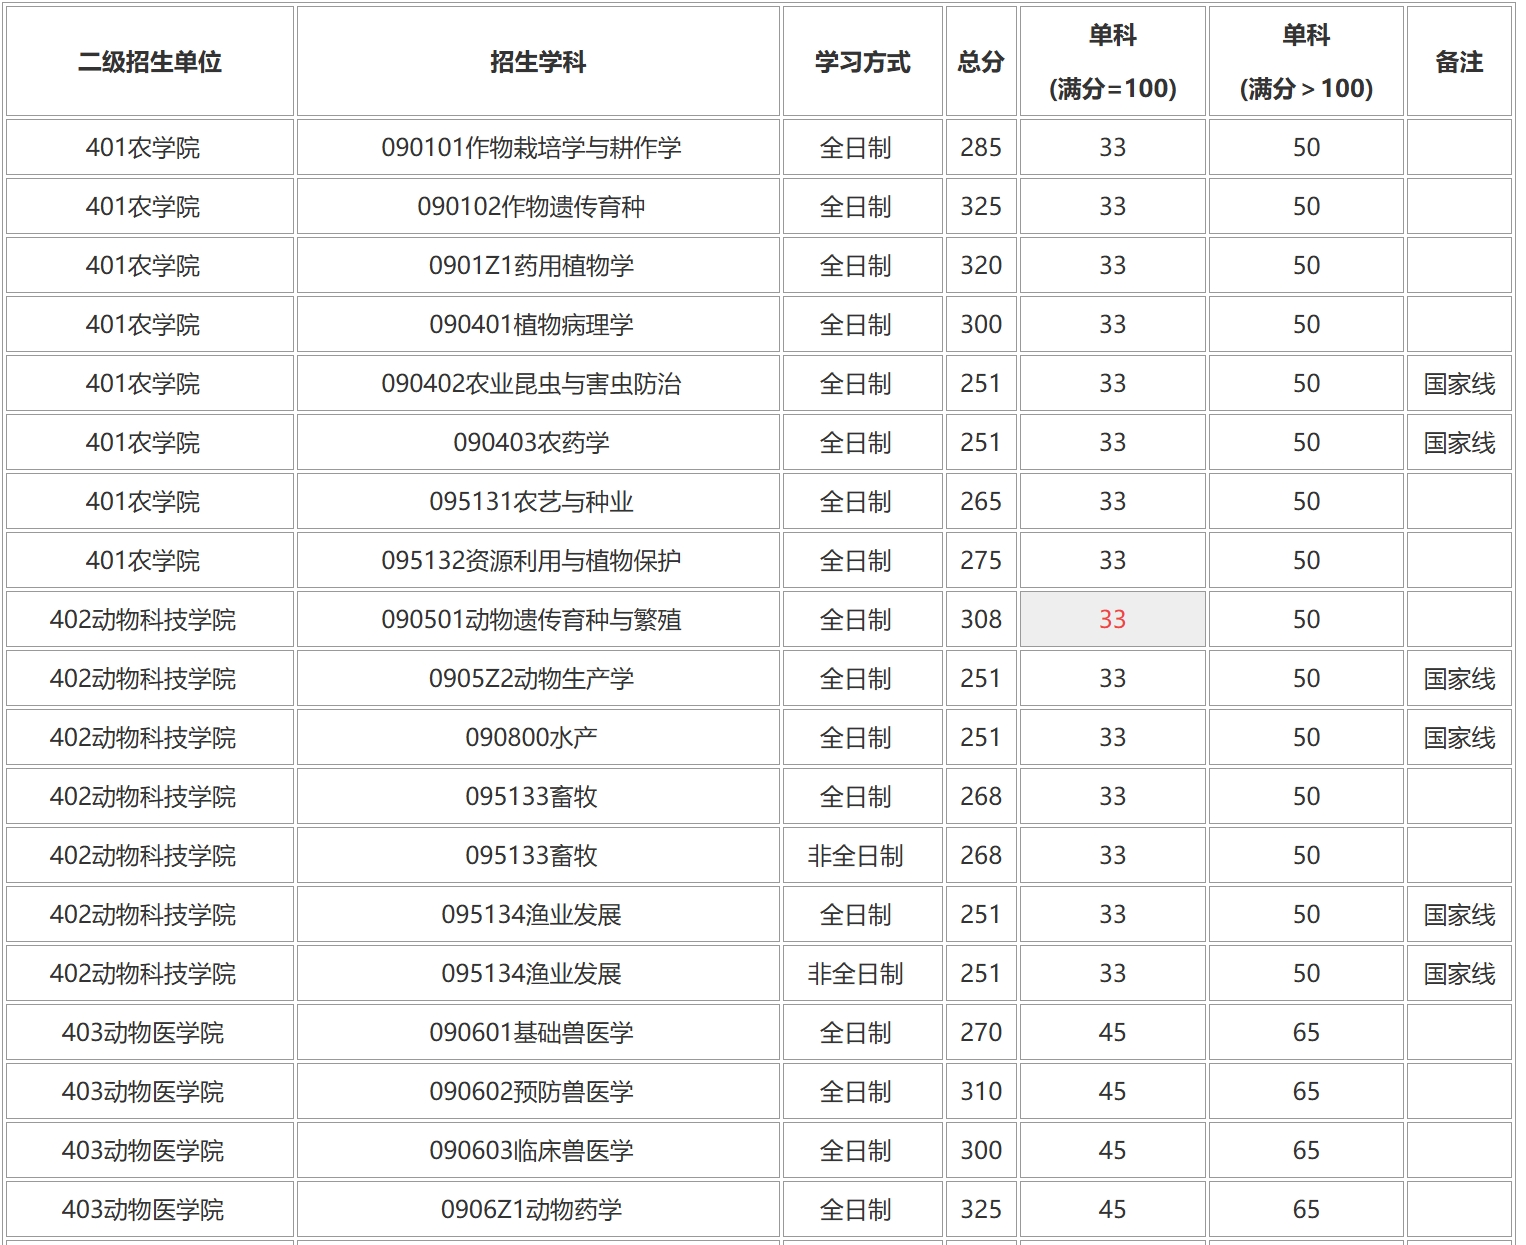Click the 备注 column header
This screenshot has width=1526, height=1245.
pos(1458,61)
